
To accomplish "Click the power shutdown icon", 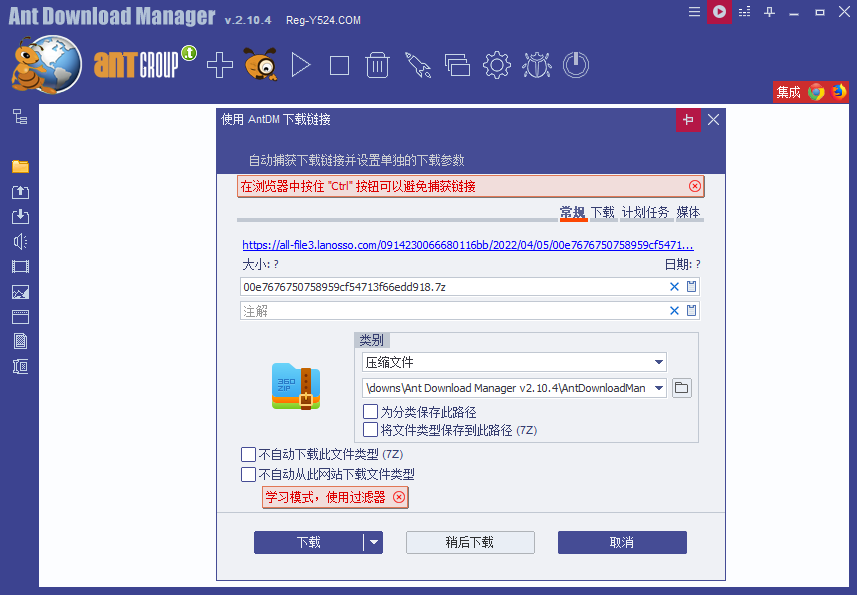I will pos(576,66).
